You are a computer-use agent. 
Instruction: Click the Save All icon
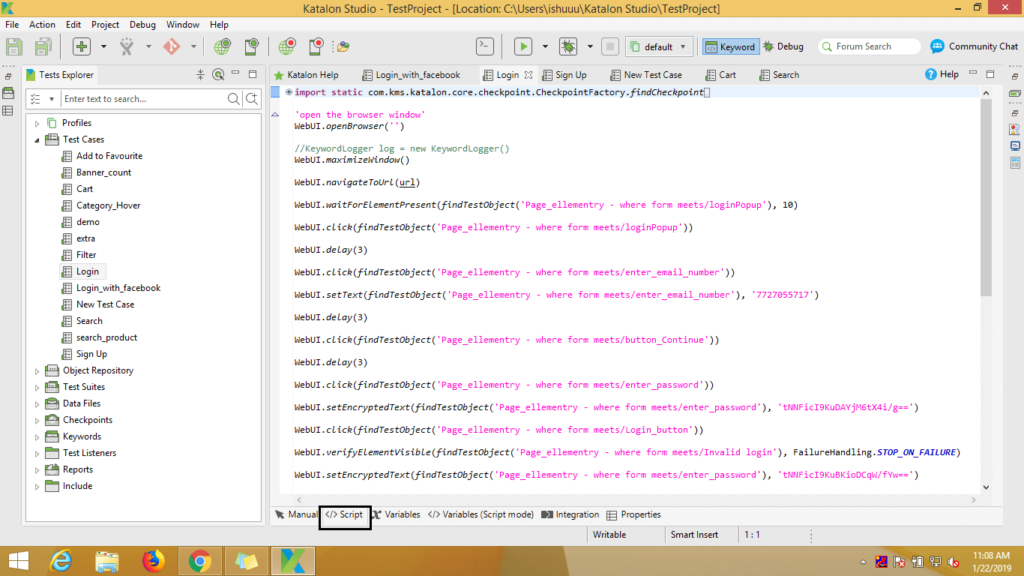tap(43, 46)
